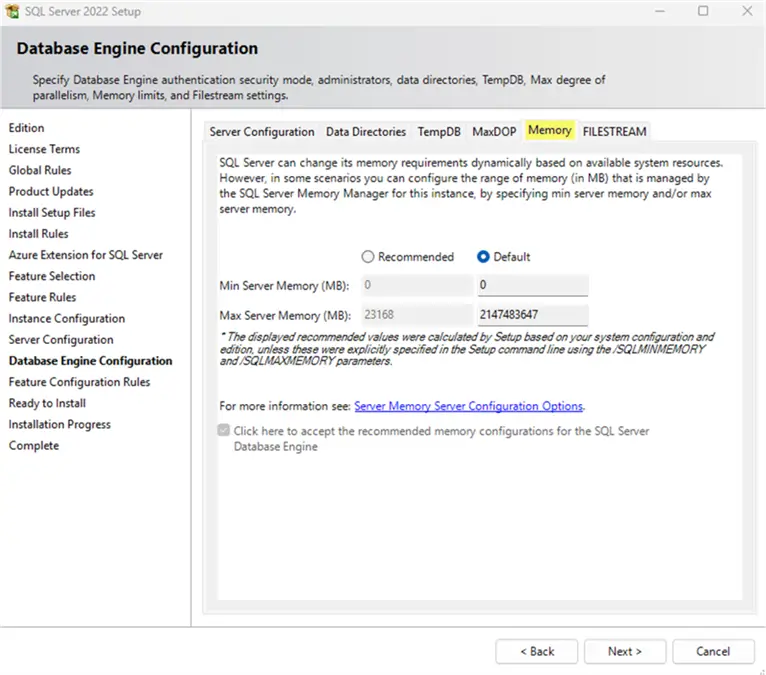The image size is (766, 675).
Task: Select the Memory tab
Action: [550, 130]
